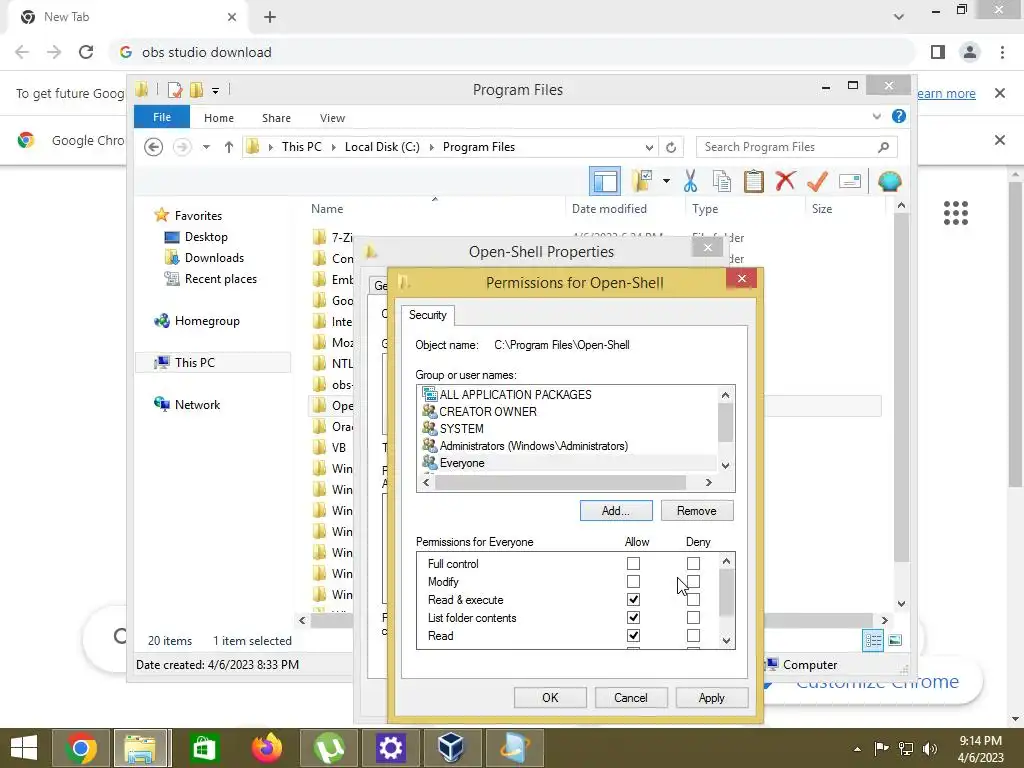Check Deny for List folder contents
This screenshot has width=1024, height=768.
693,617
